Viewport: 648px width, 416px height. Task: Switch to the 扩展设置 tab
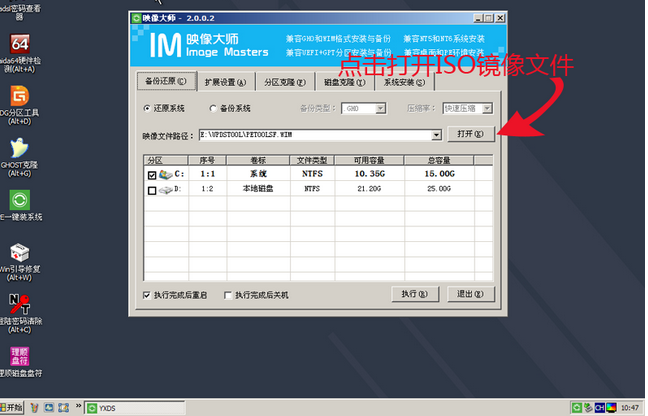(226, 82)
